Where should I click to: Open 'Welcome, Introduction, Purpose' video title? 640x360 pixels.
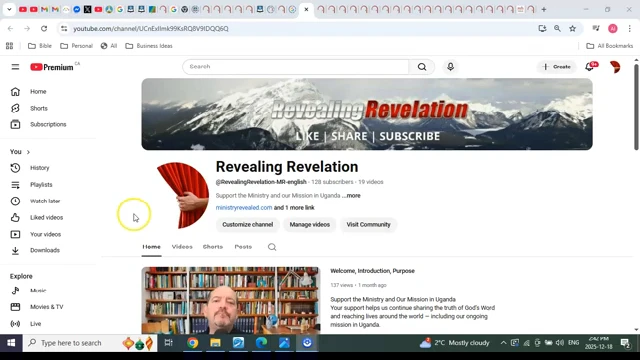(372, 271)
